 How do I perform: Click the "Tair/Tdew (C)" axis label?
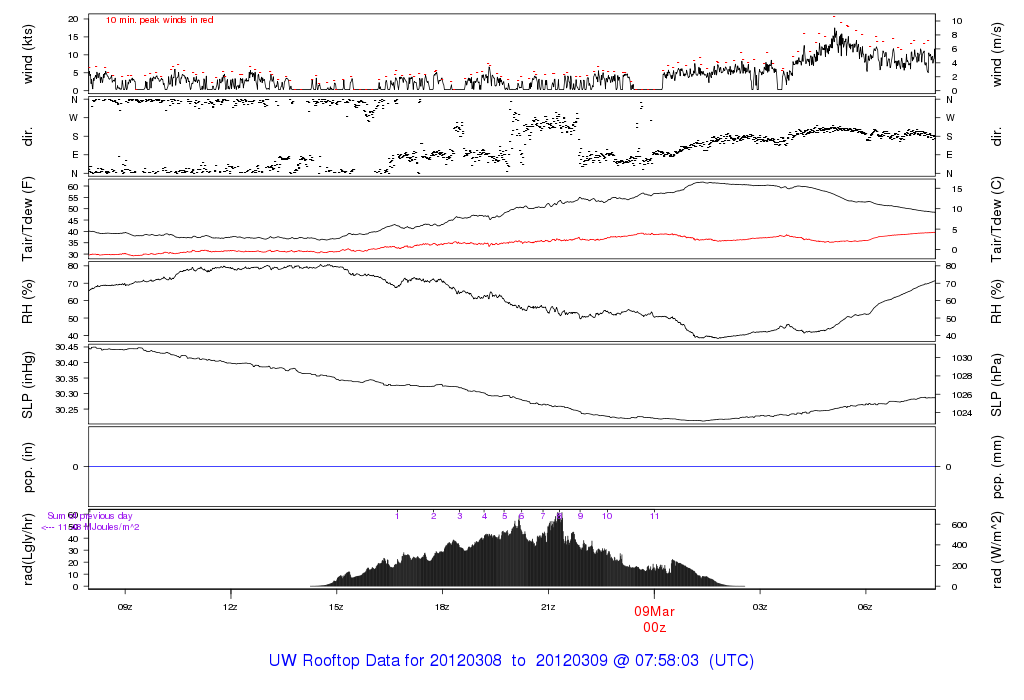click(996, 219)
